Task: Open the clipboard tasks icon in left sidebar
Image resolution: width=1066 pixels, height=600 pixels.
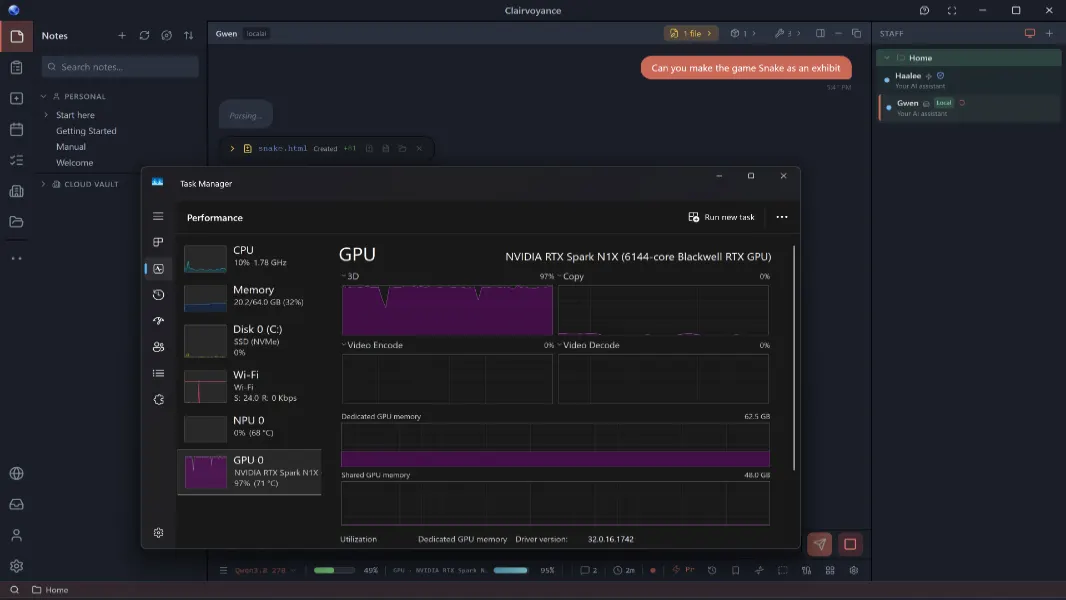Action: click(x=16, y=67)
